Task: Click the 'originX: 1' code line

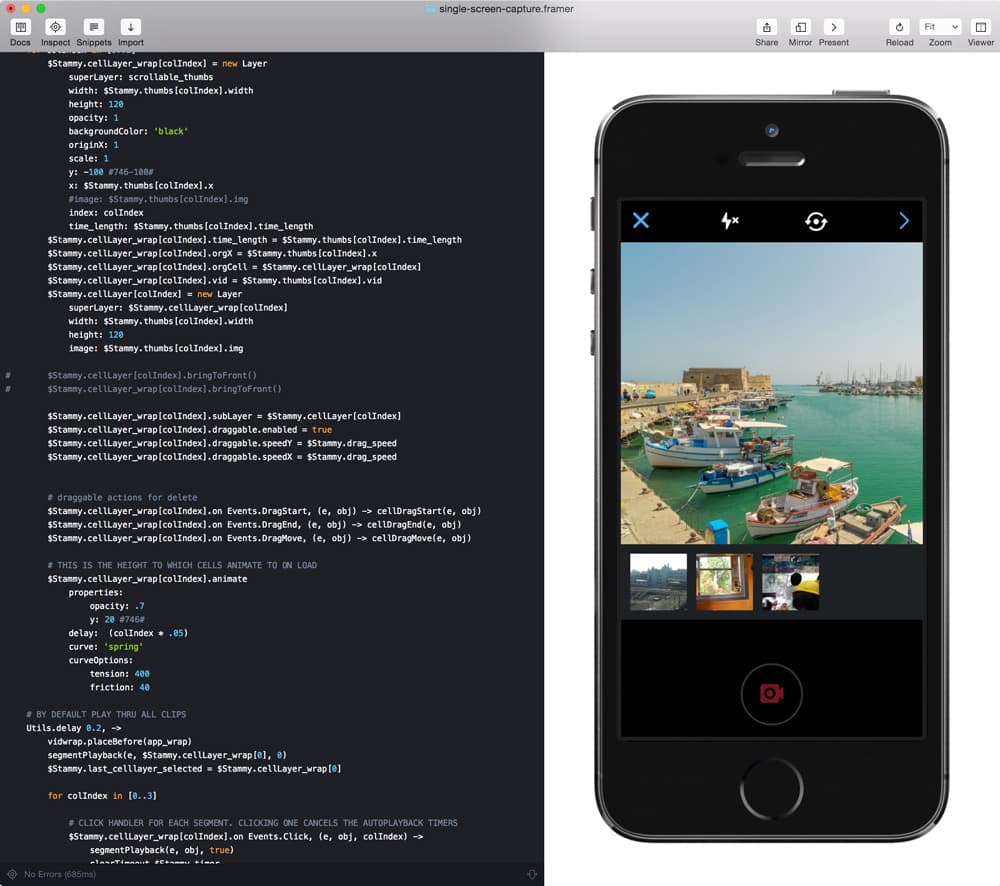Action: point(93,145)
